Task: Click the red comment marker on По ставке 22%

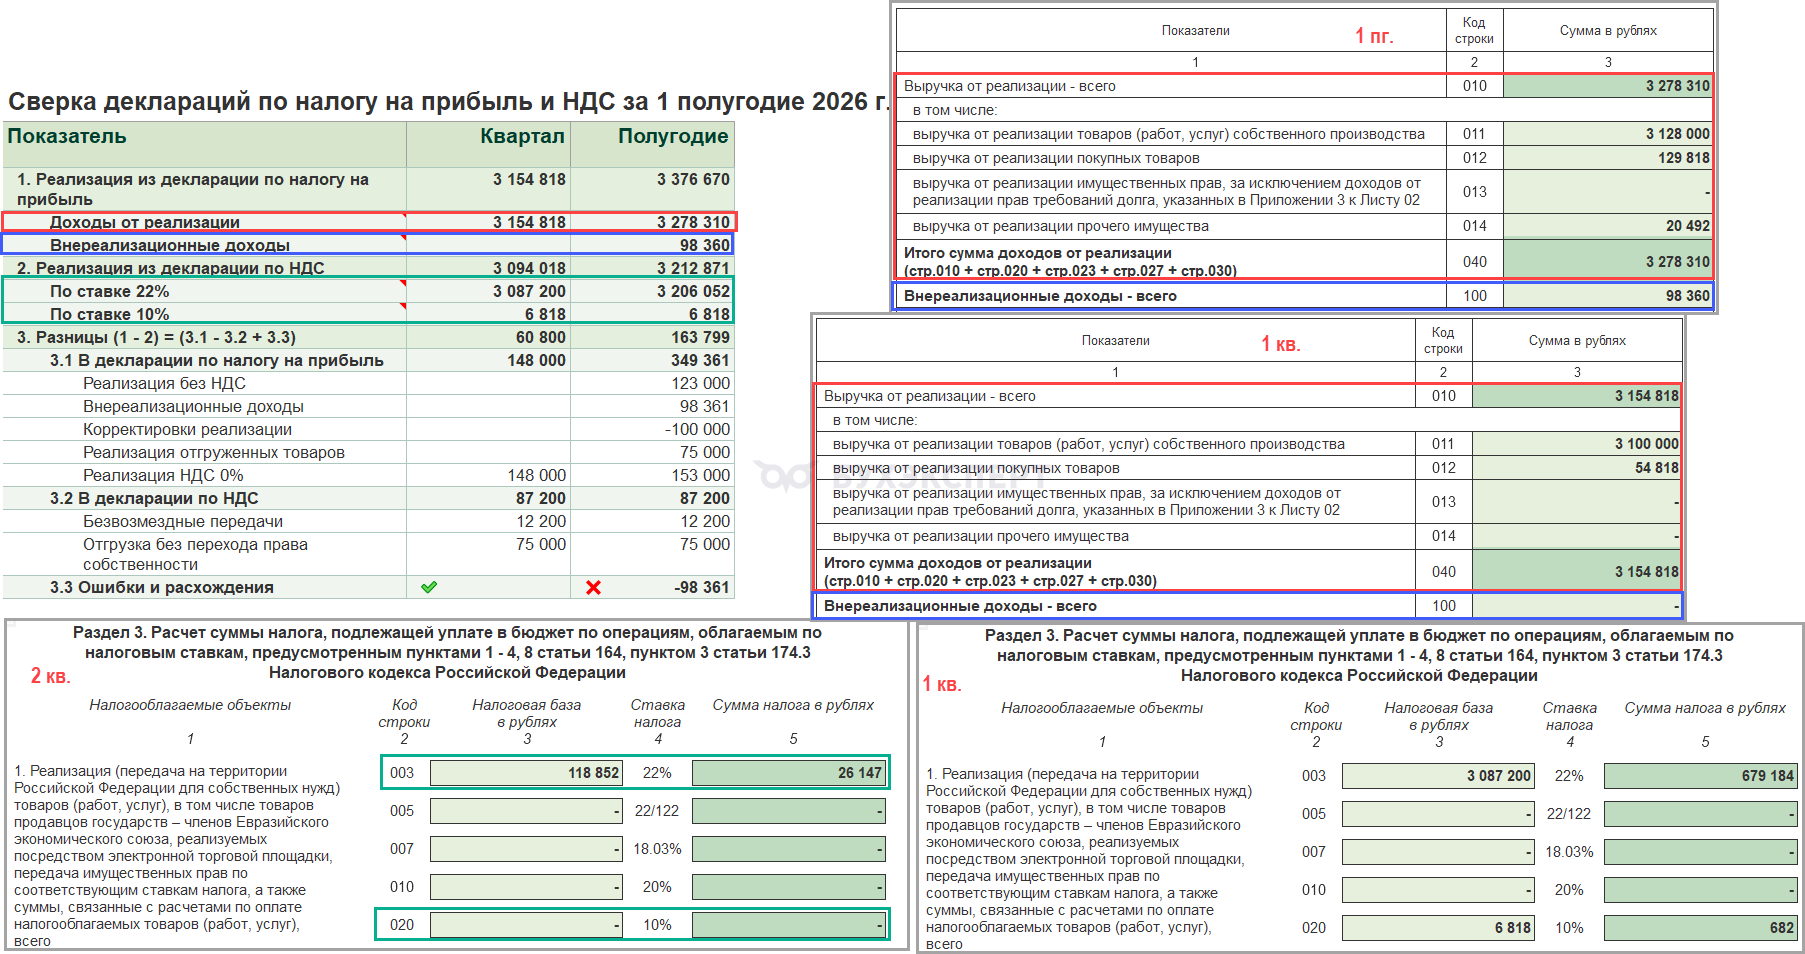Action: (x=403, y=283)
